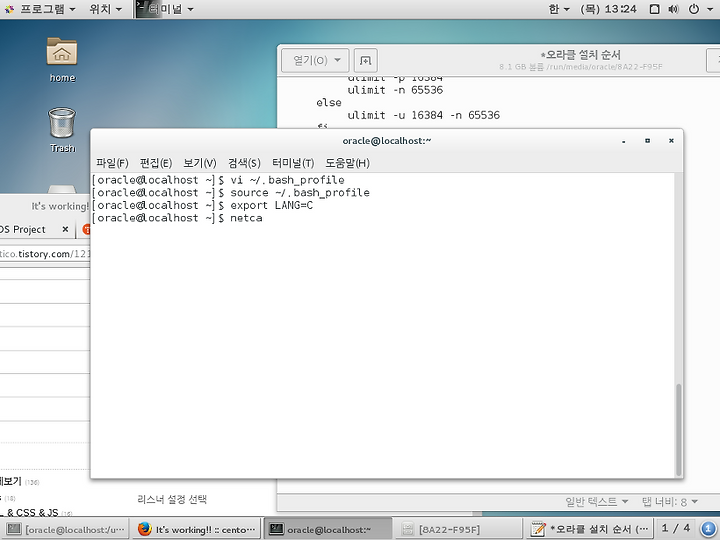Switch to *오라클 설치 순서 taskbar item
Viewport: 720px width, 540px height.
point(589,529)
